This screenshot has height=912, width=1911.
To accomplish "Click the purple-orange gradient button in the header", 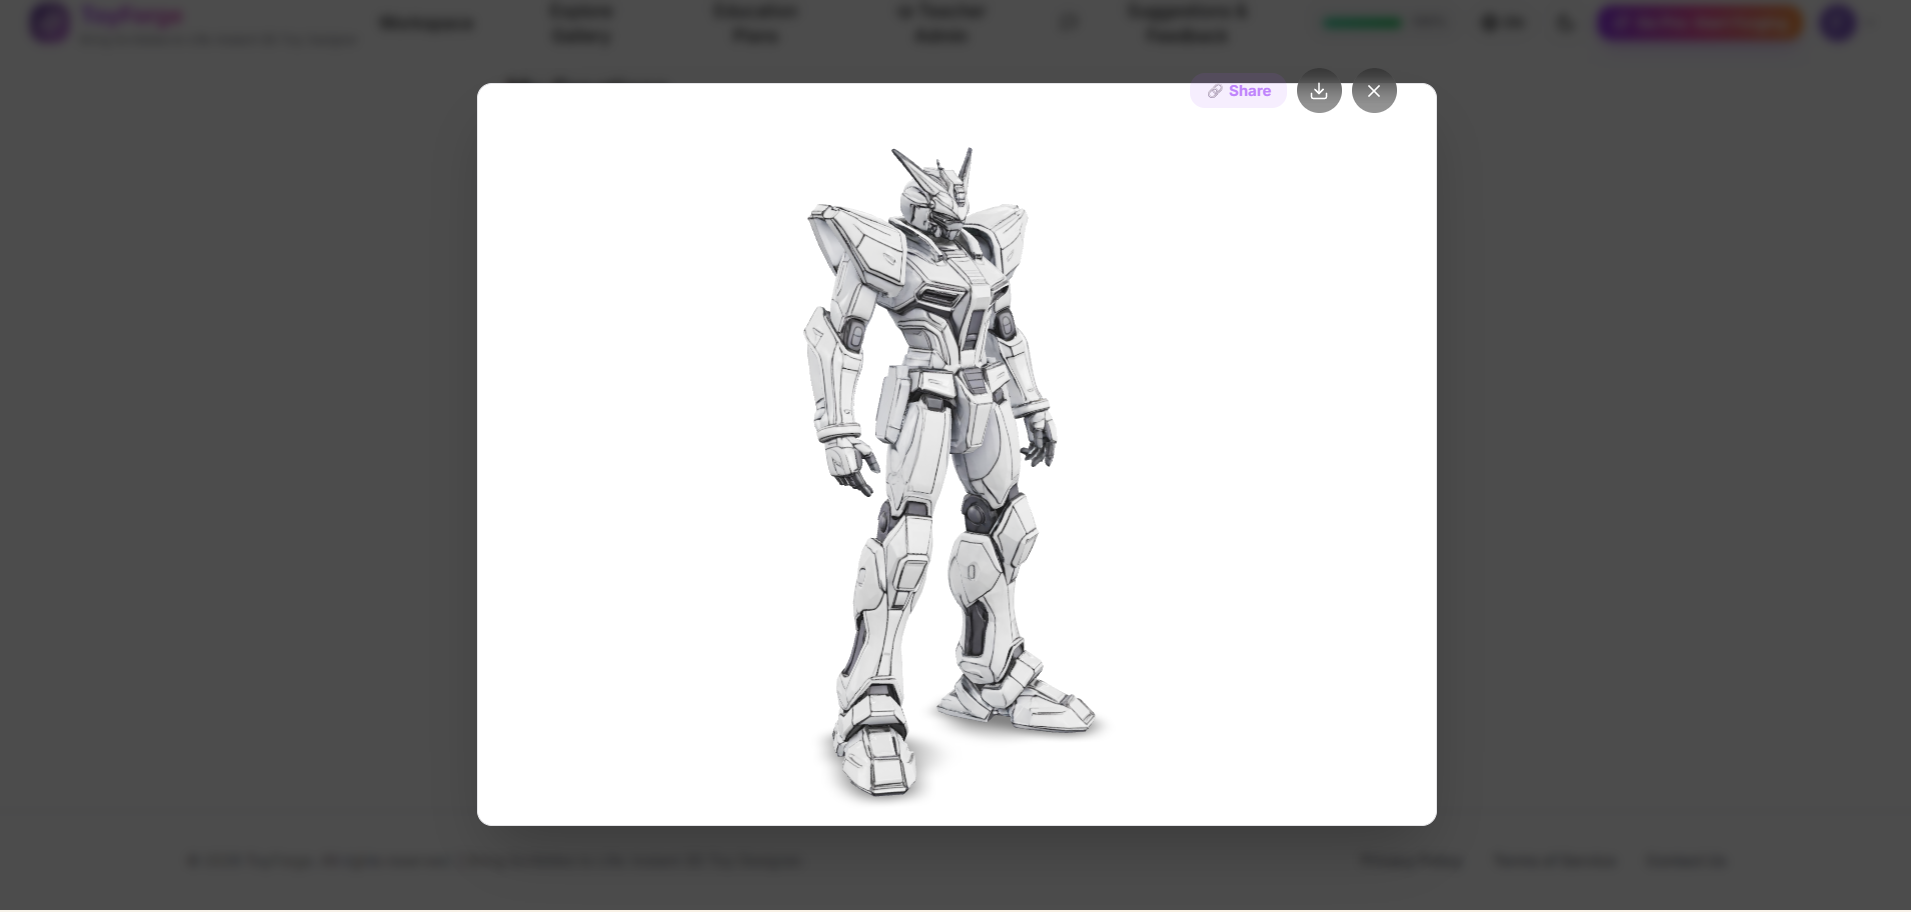I will 1700,23.
